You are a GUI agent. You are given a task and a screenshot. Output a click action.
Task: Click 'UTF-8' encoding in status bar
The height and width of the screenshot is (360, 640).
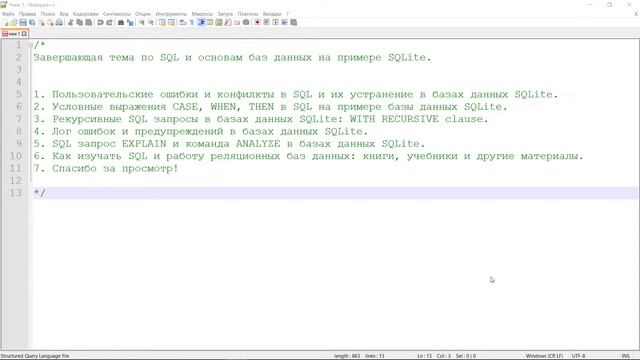pos(578,356)
